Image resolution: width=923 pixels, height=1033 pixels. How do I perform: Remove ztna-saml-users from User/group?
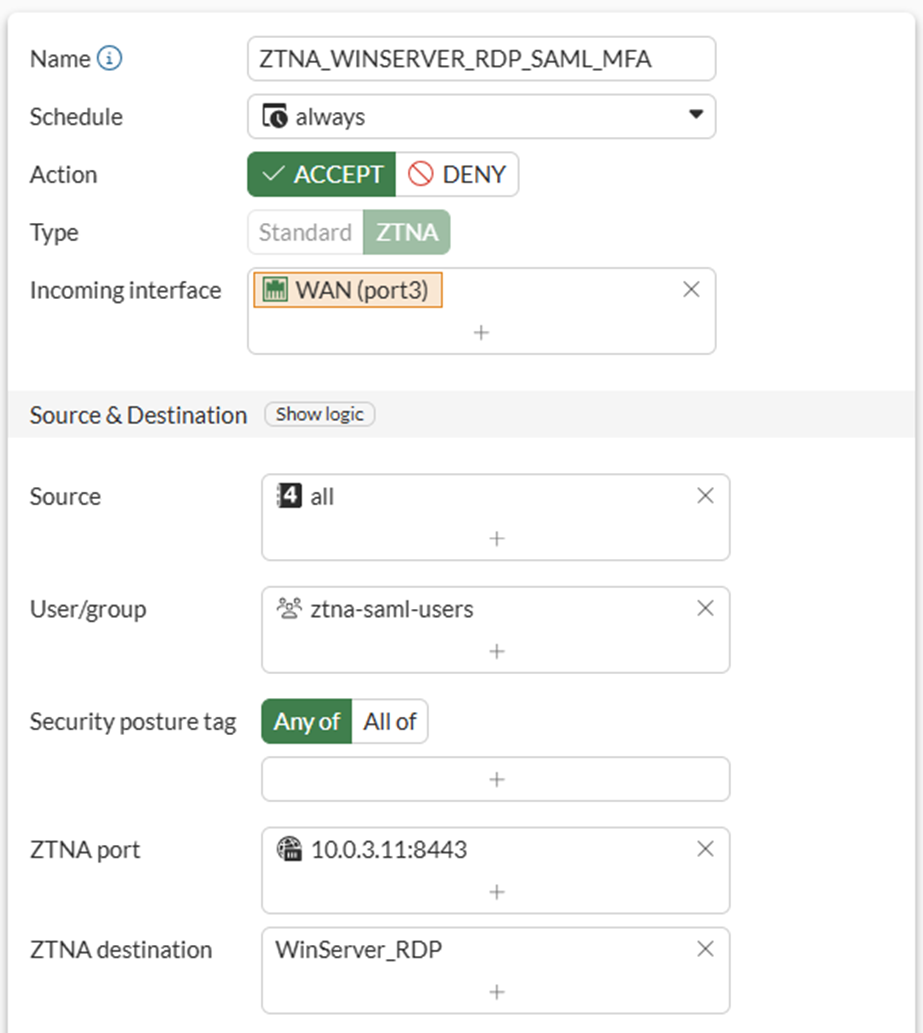pyautogui.click(x=705, y=608)
